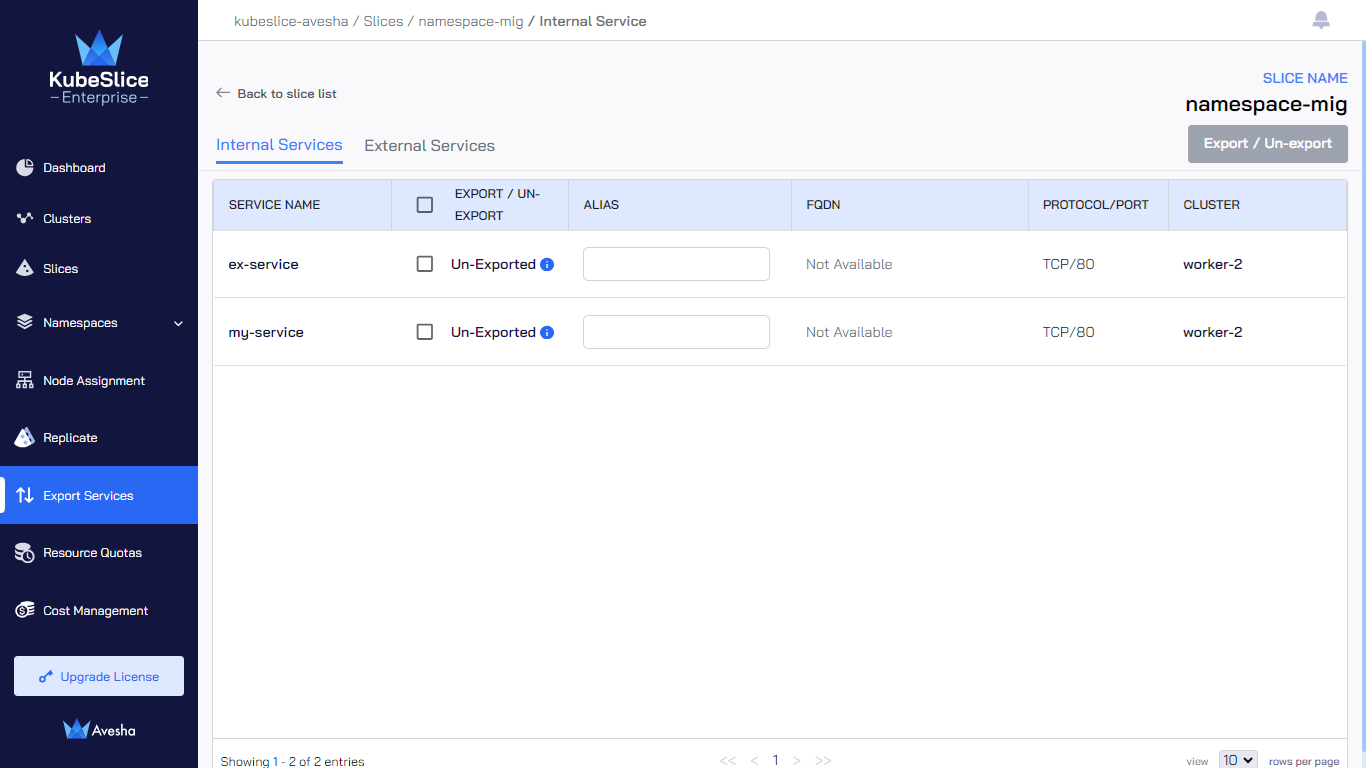Click the Cost Management money icon
Screen dimensions: 1366x768
[x=25, y=610]
